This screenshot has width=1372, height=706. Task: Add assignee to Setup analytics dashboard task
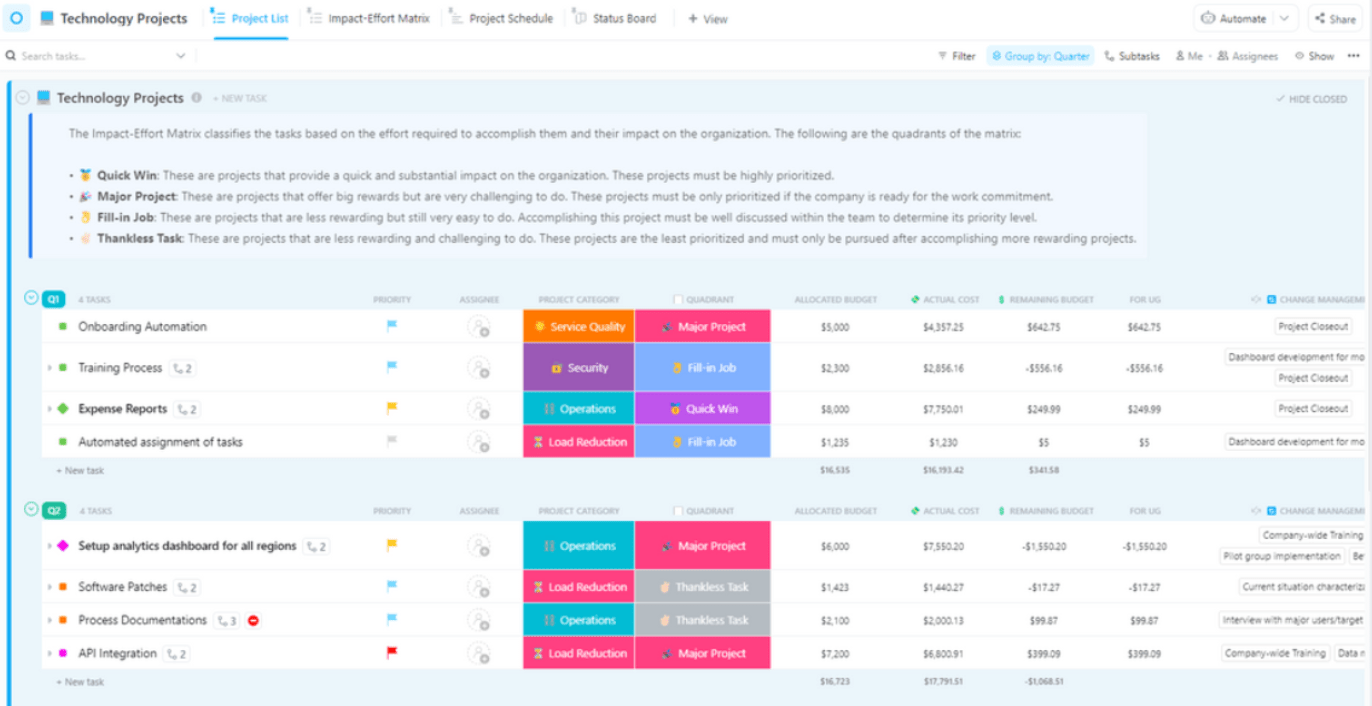coord(479,546)
